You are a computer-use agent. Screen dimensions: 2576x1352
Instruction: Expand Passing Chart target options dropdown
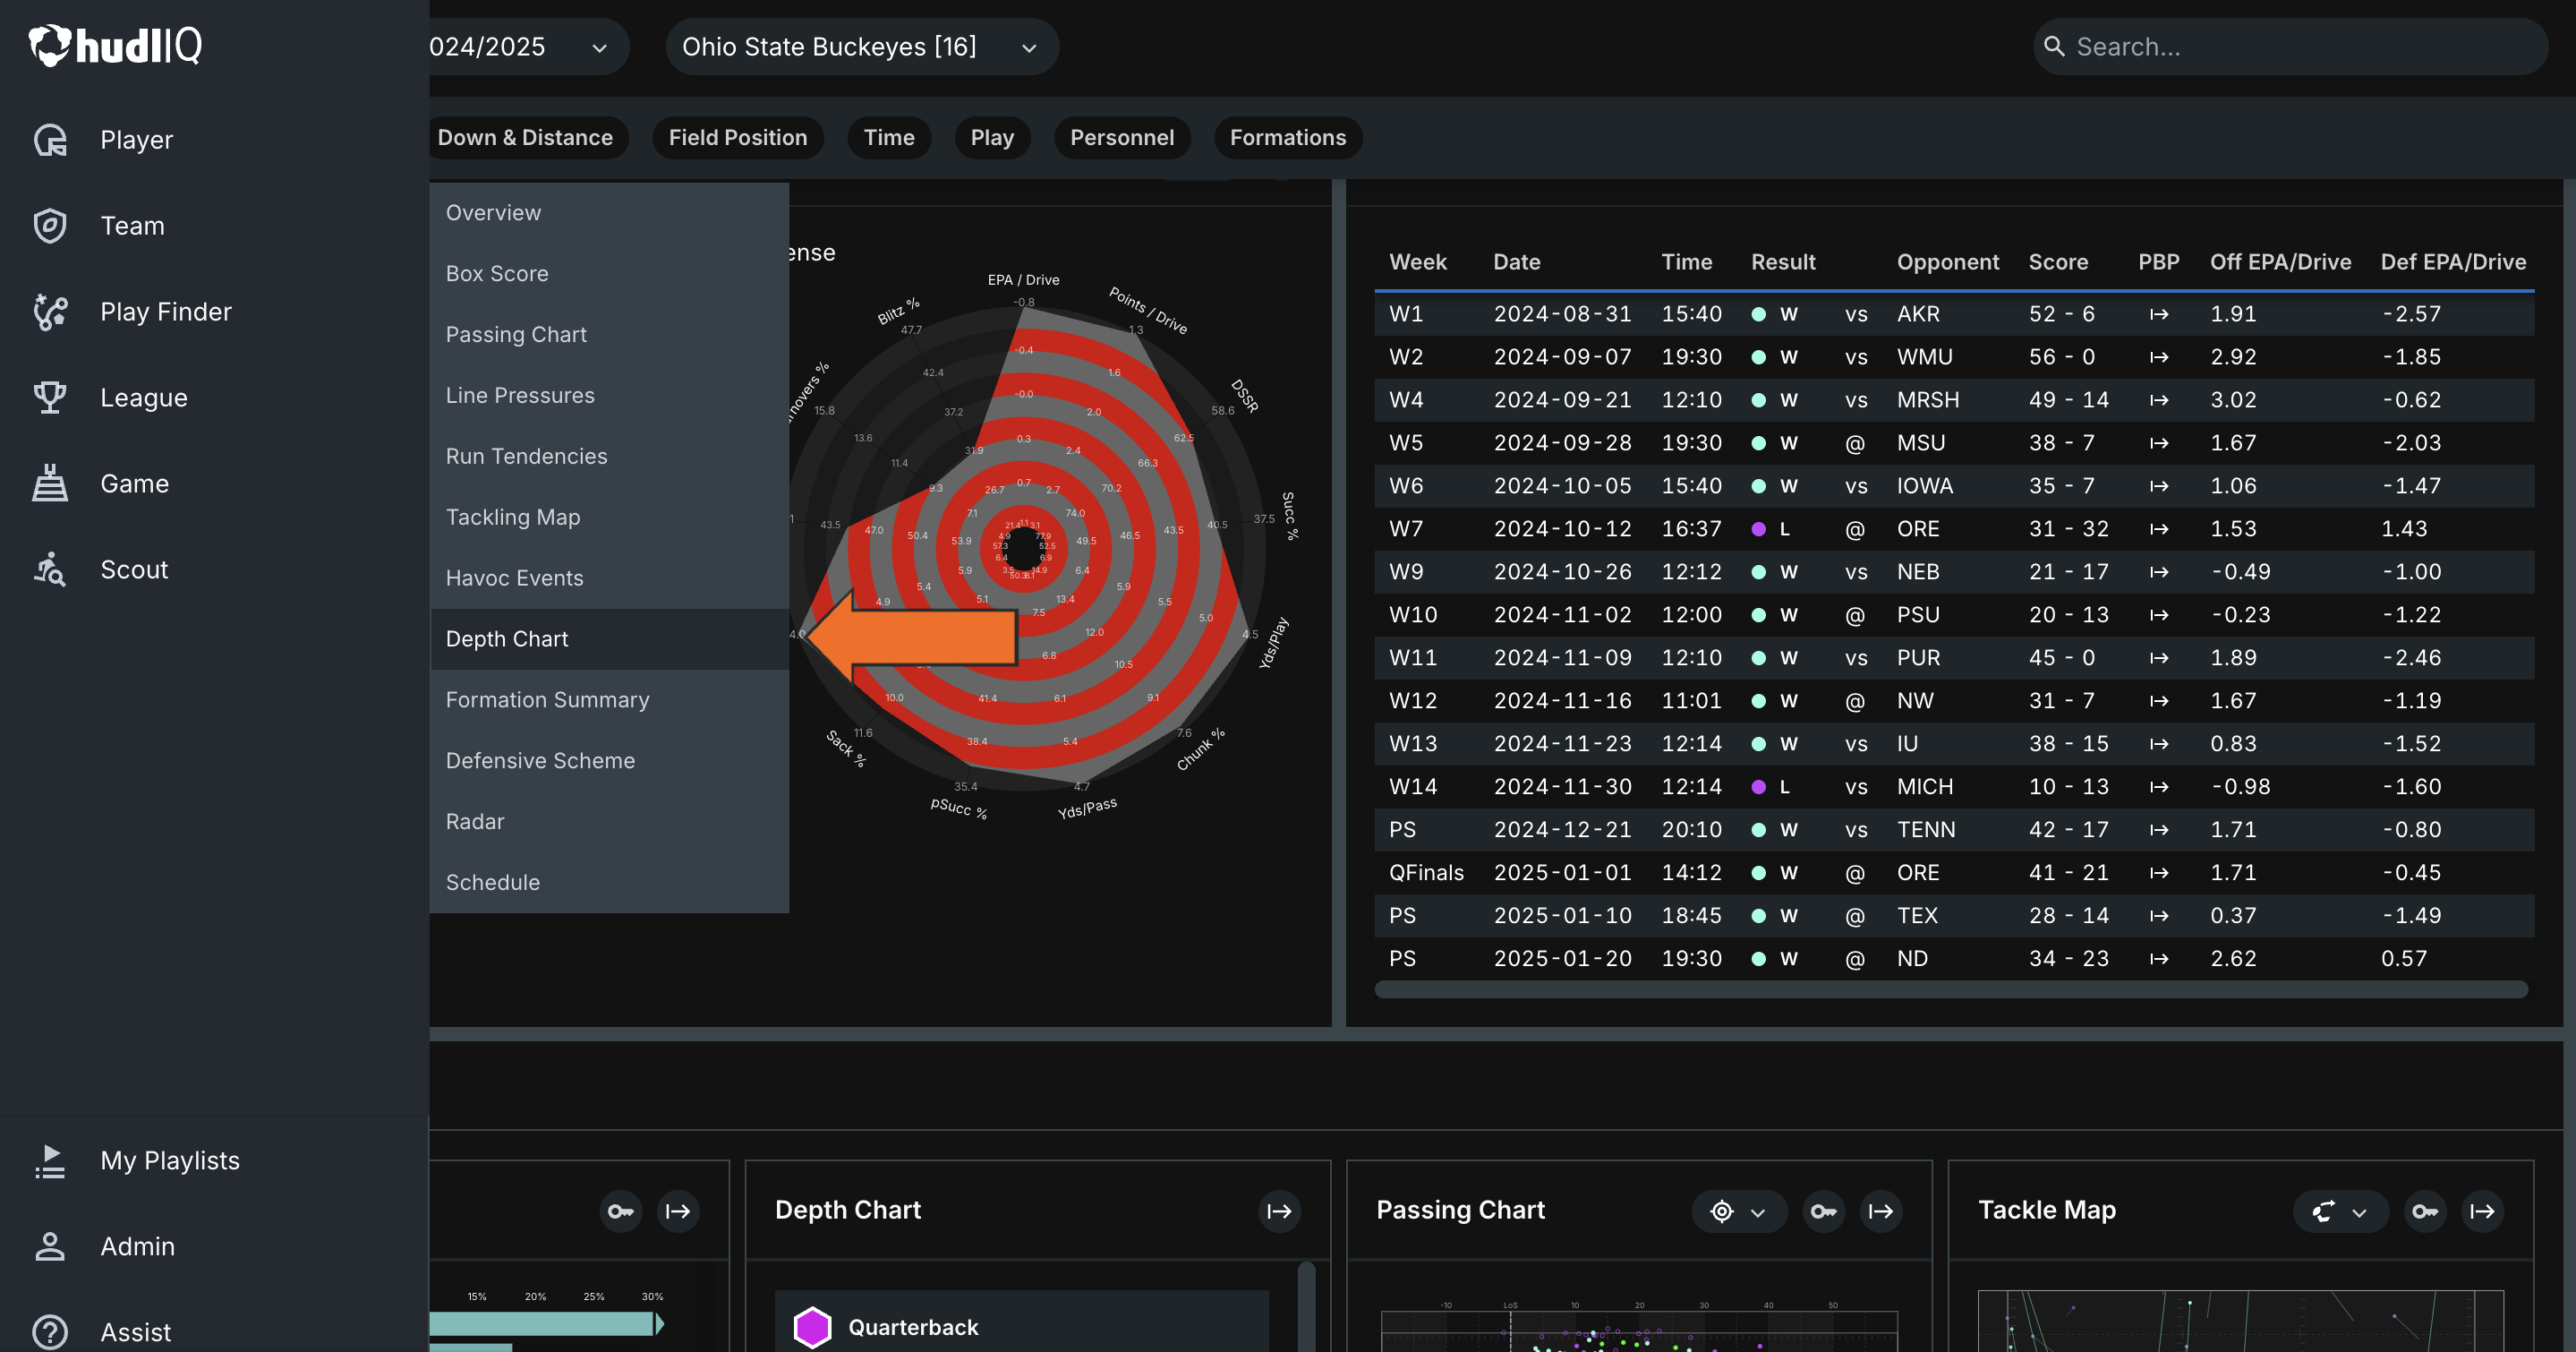1739,1211
